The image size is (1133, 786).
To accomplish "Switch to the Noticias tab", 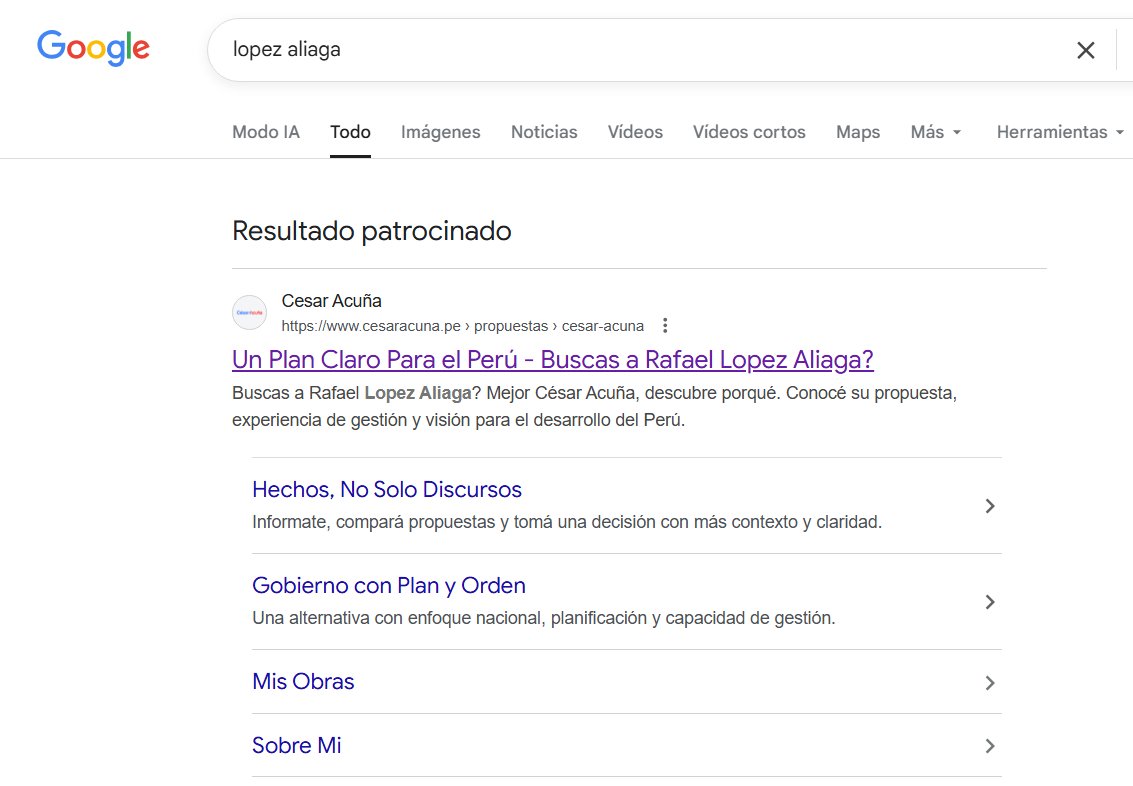I will (x=544, y=132).
